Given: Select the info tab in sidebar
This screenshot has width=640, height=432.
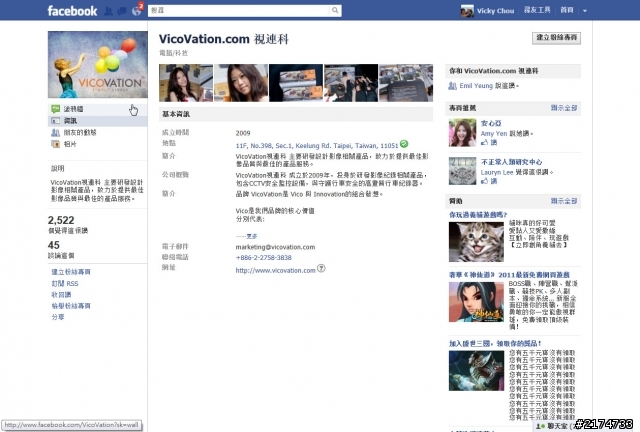Looking at the screenshot, I should click(x=98, y=121).
